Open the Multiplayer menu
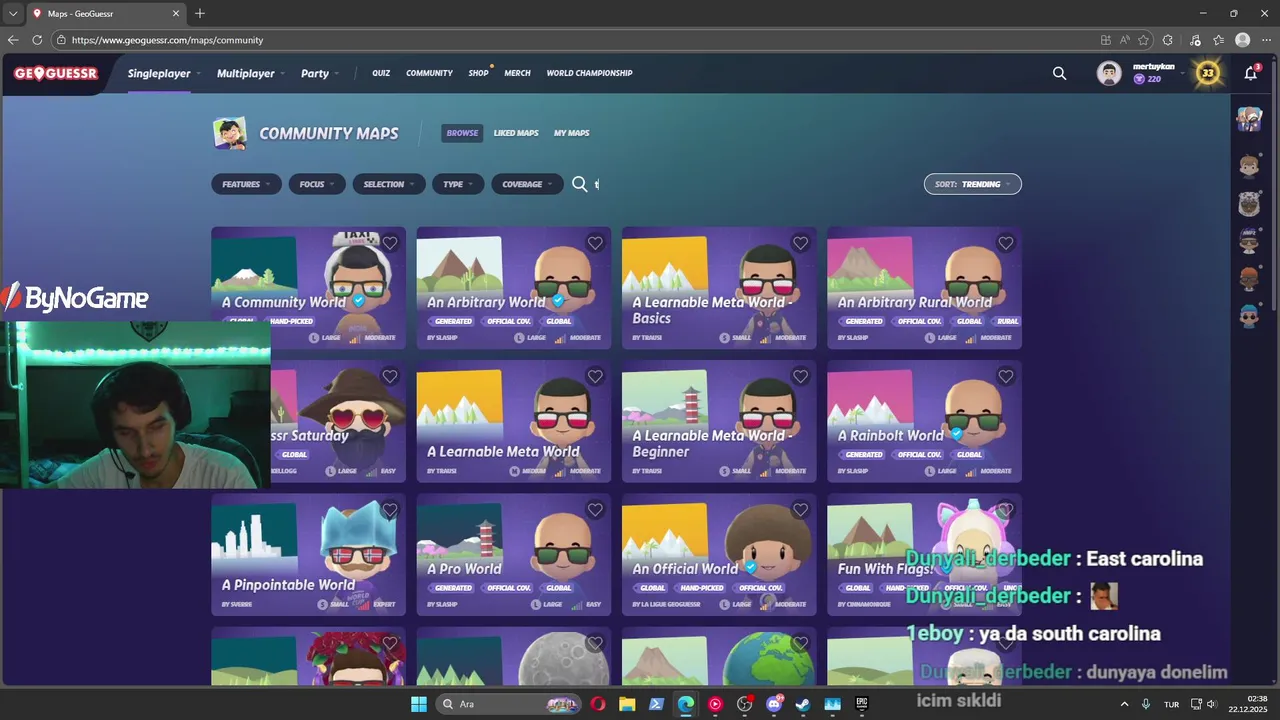 coord(251,73)
